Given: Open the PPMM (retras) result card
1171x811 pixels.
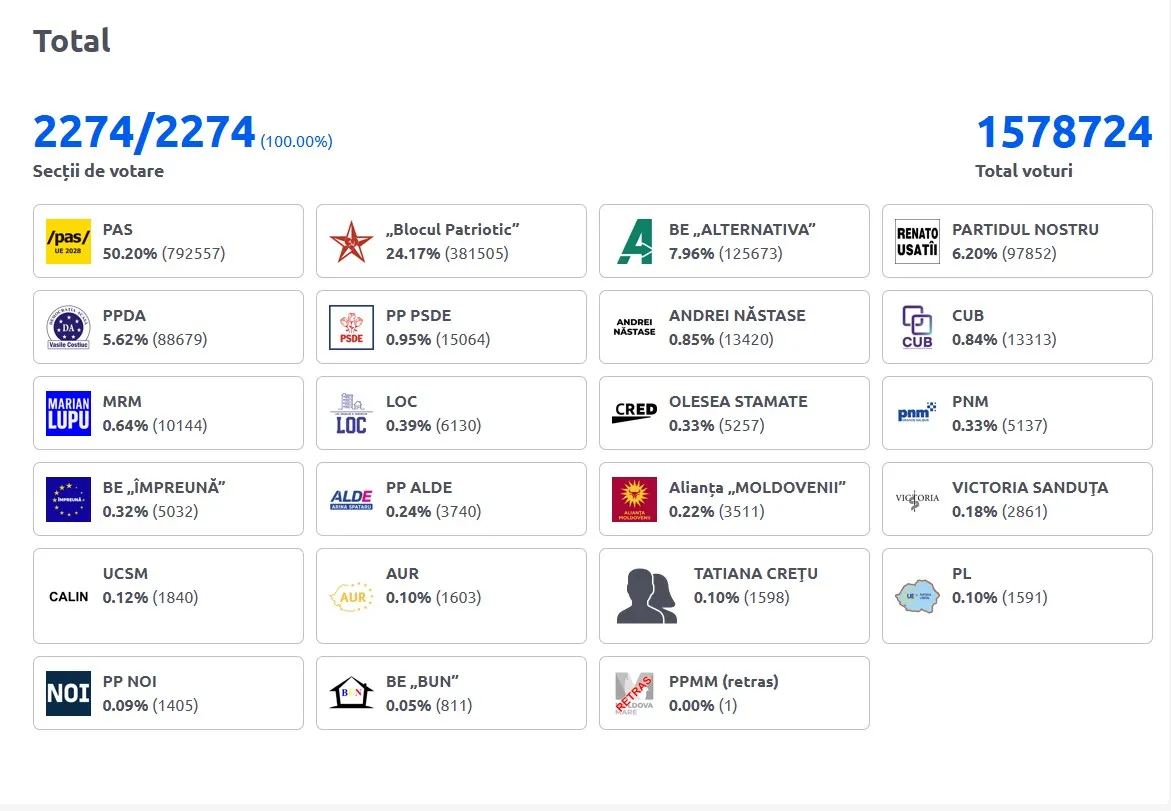Looking at the screenshot, I should (734, 693).
